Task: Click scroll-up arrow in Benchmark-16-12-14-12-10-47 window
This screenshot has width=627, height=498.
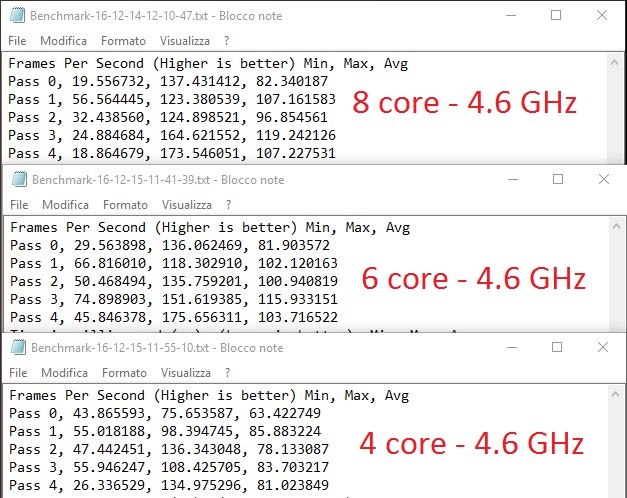Action: click(615, 62)
